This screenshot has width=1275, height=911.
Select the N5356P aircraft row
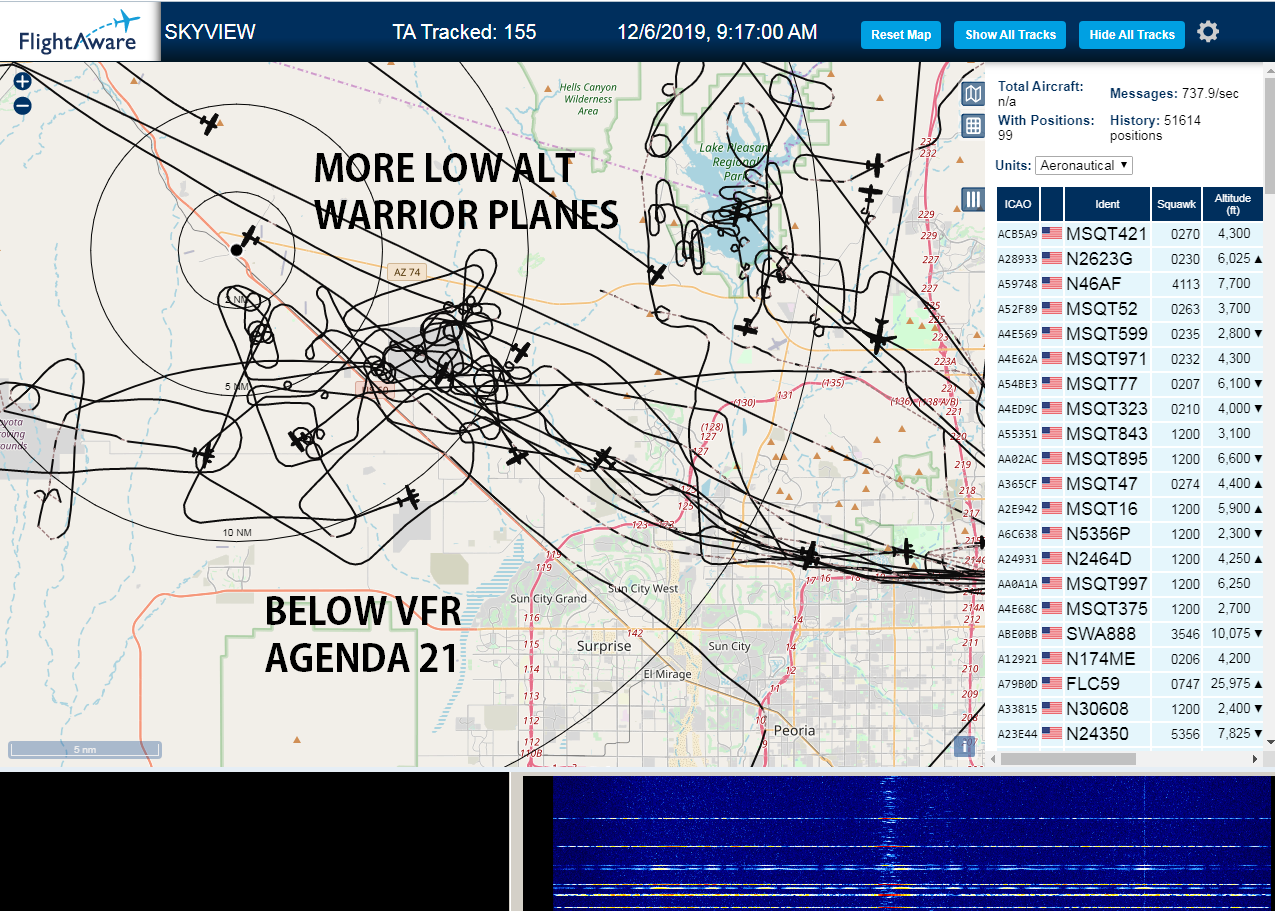pyautogui.click(x=1130, y=533)
